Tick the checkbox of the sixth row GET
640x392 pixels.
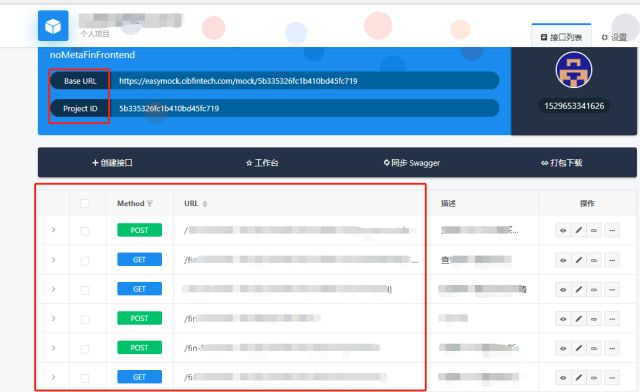tap(84, 378)
